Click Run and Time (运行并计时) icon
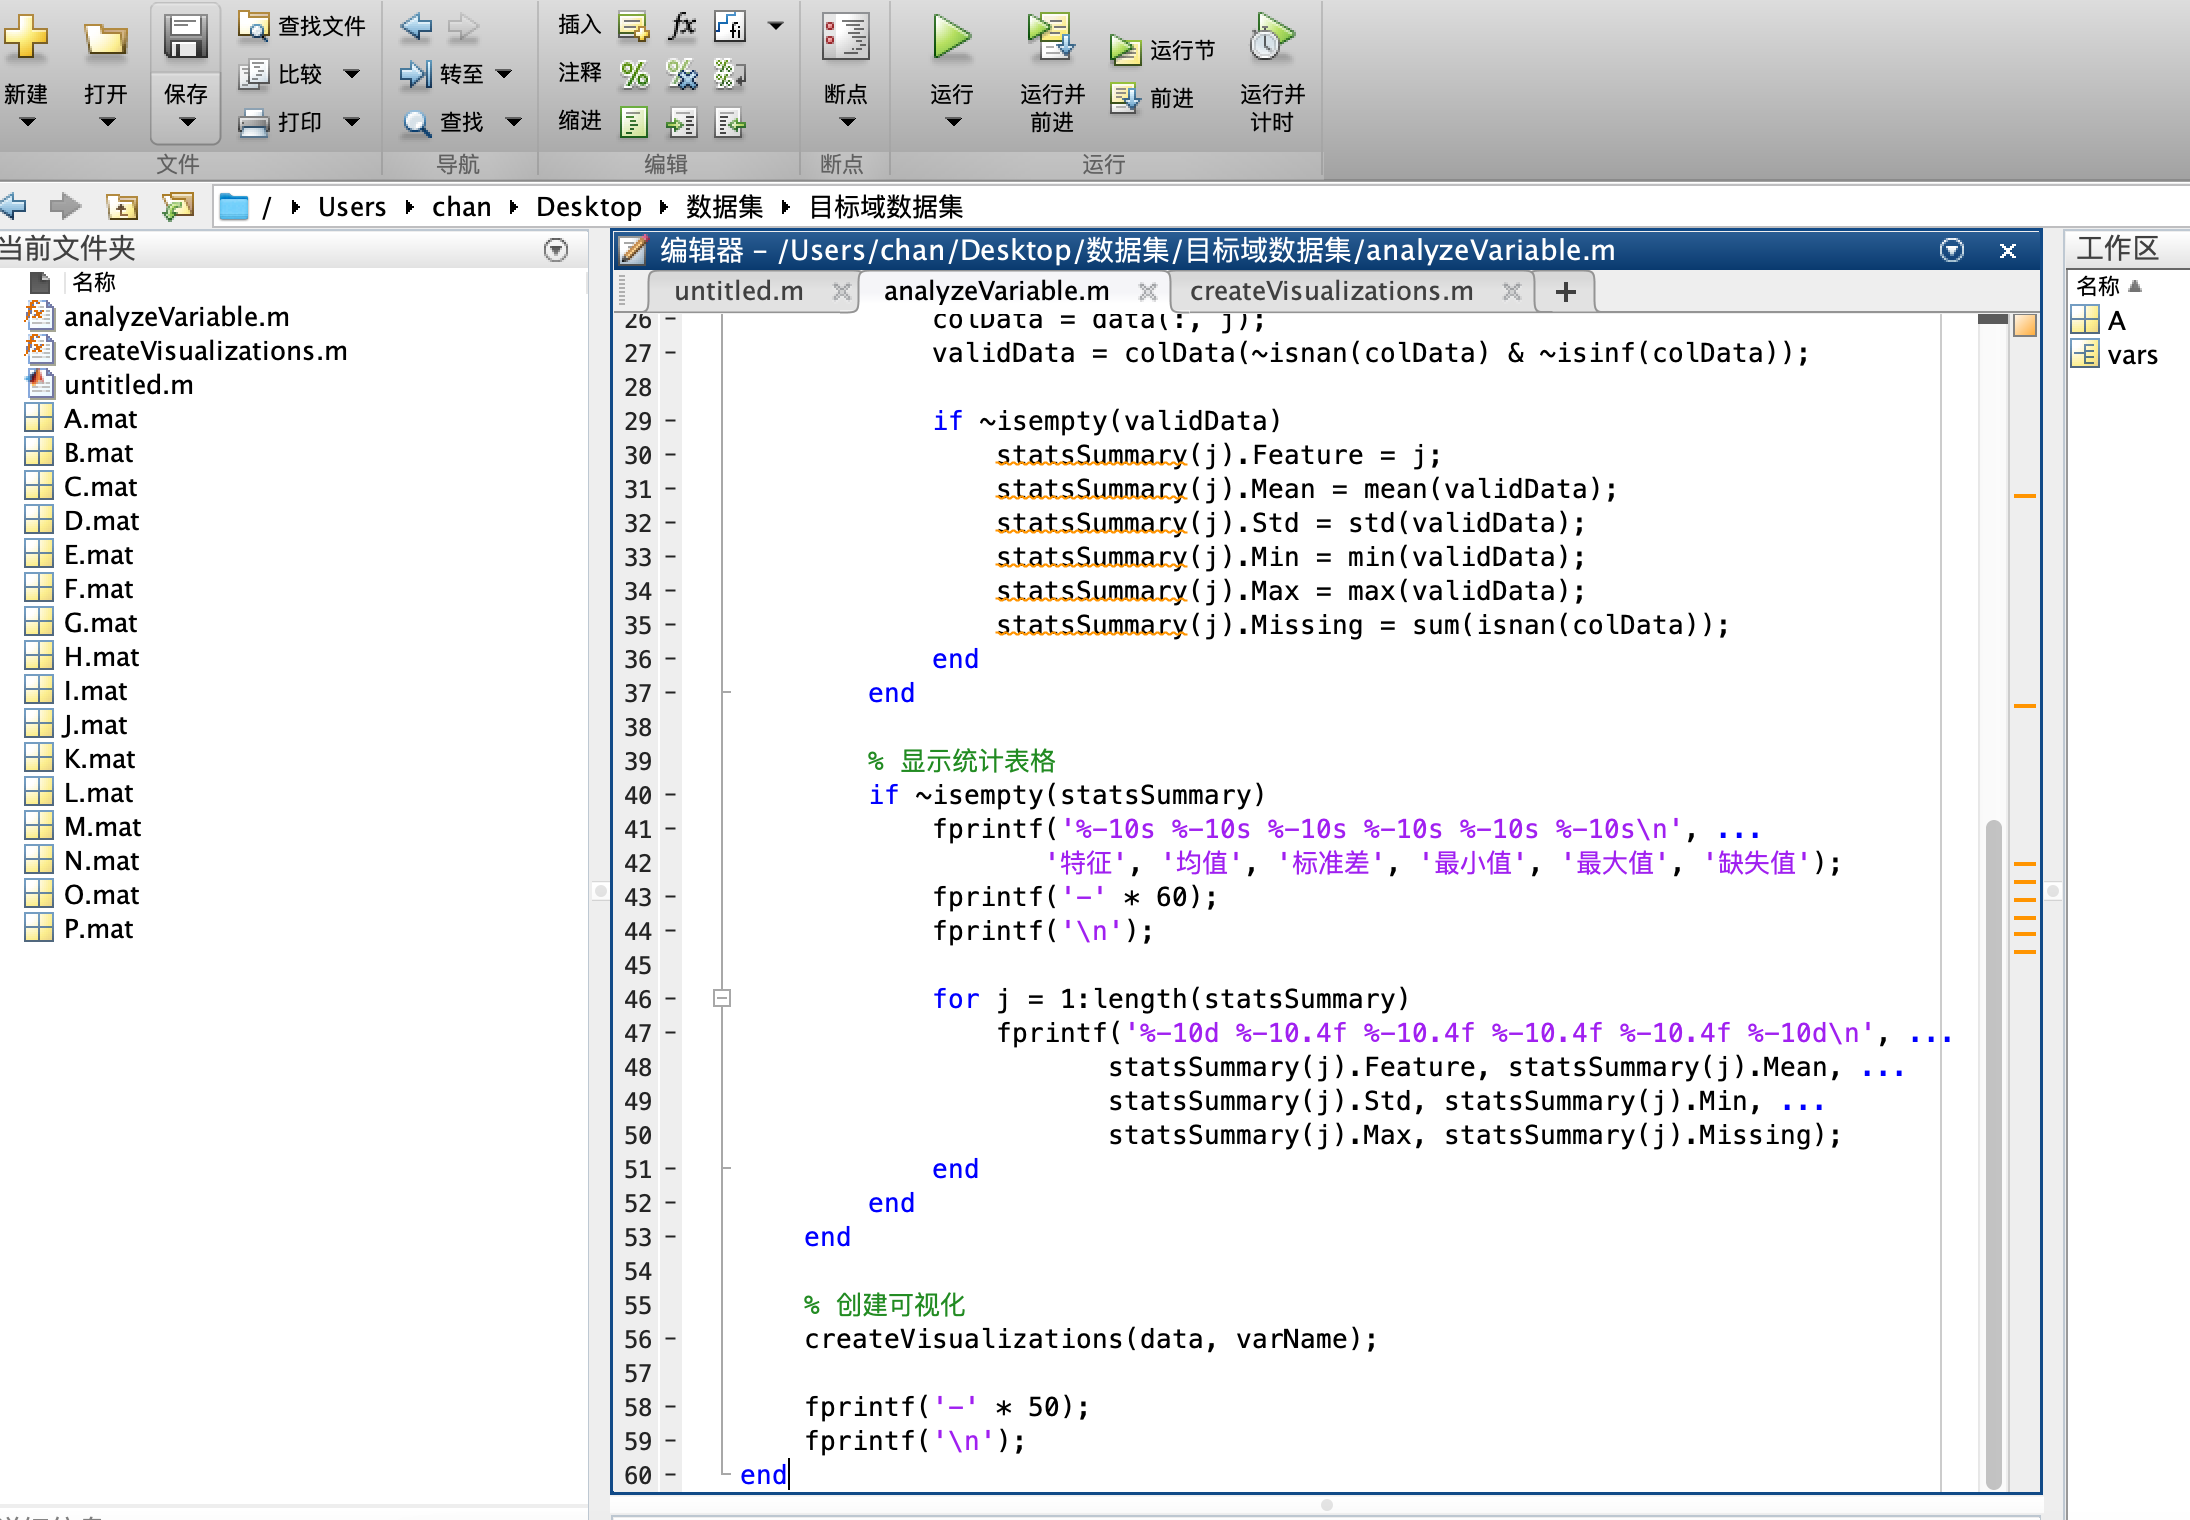This screenshot has width=2190, height=1520. [x=1271, y=37]
